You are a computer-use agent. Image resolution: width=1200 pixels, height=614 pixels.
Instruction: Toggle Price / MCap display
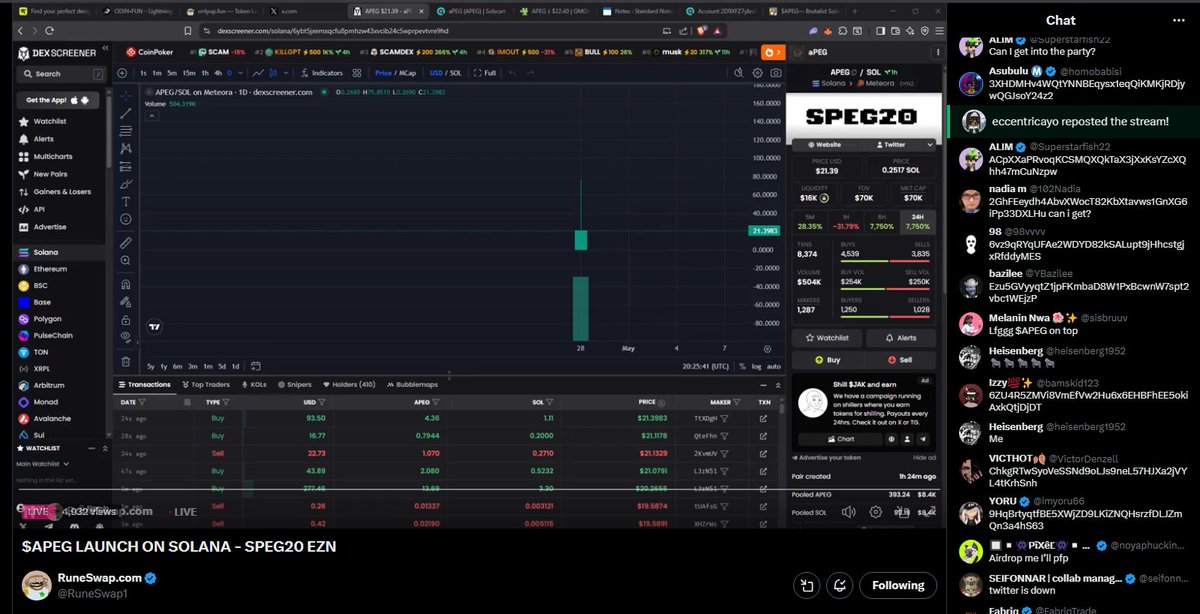click(x=397, y=73)
